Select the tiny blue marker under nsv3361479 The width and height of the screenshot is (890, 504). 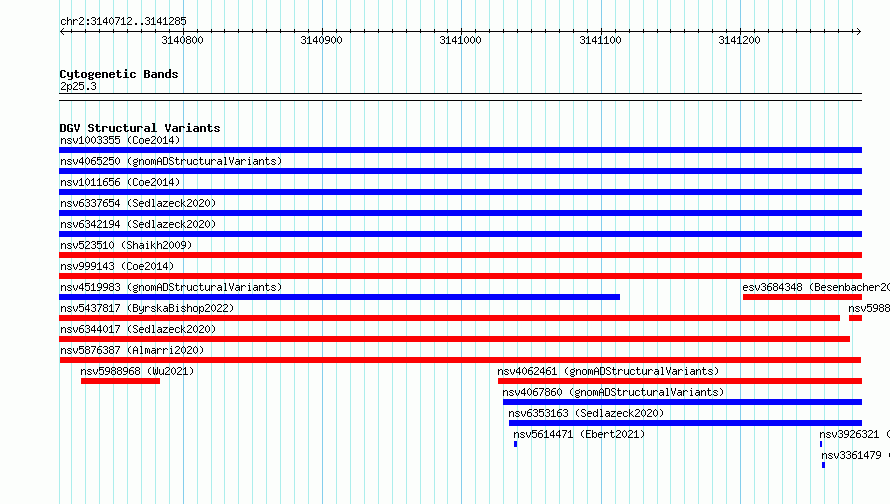tap(824, 465)
